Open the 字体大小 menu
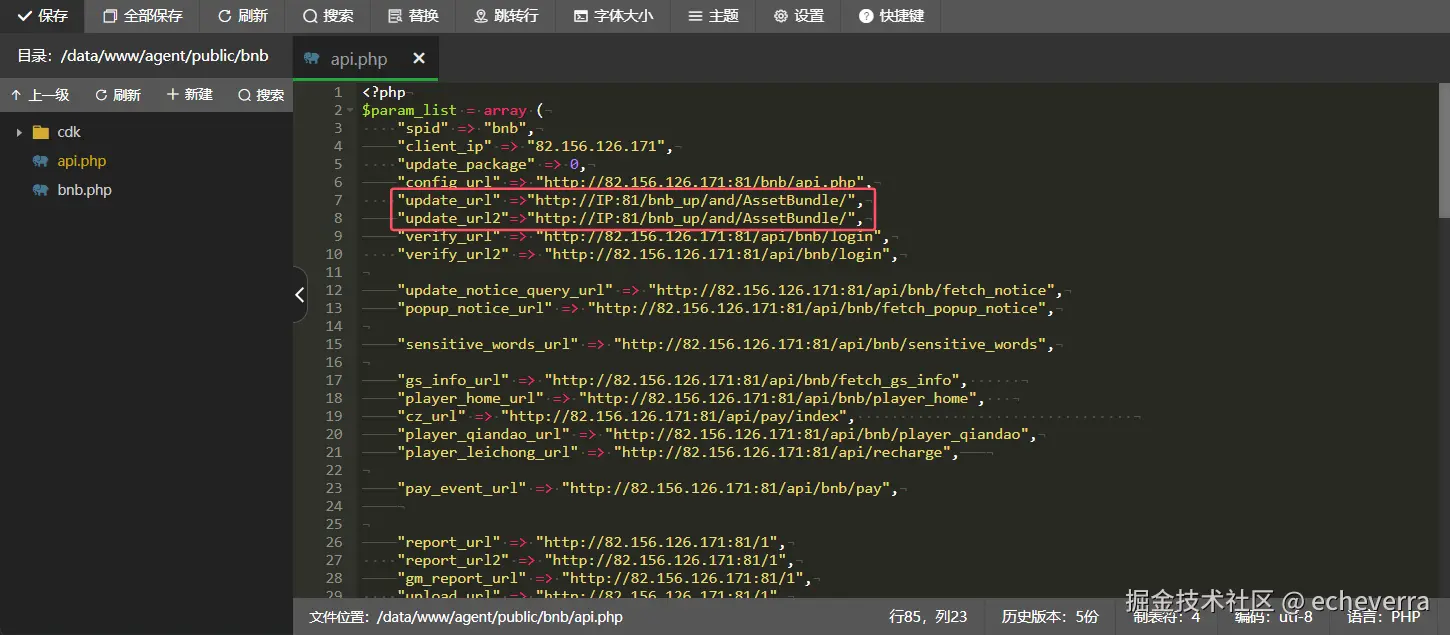 point(613,16)
